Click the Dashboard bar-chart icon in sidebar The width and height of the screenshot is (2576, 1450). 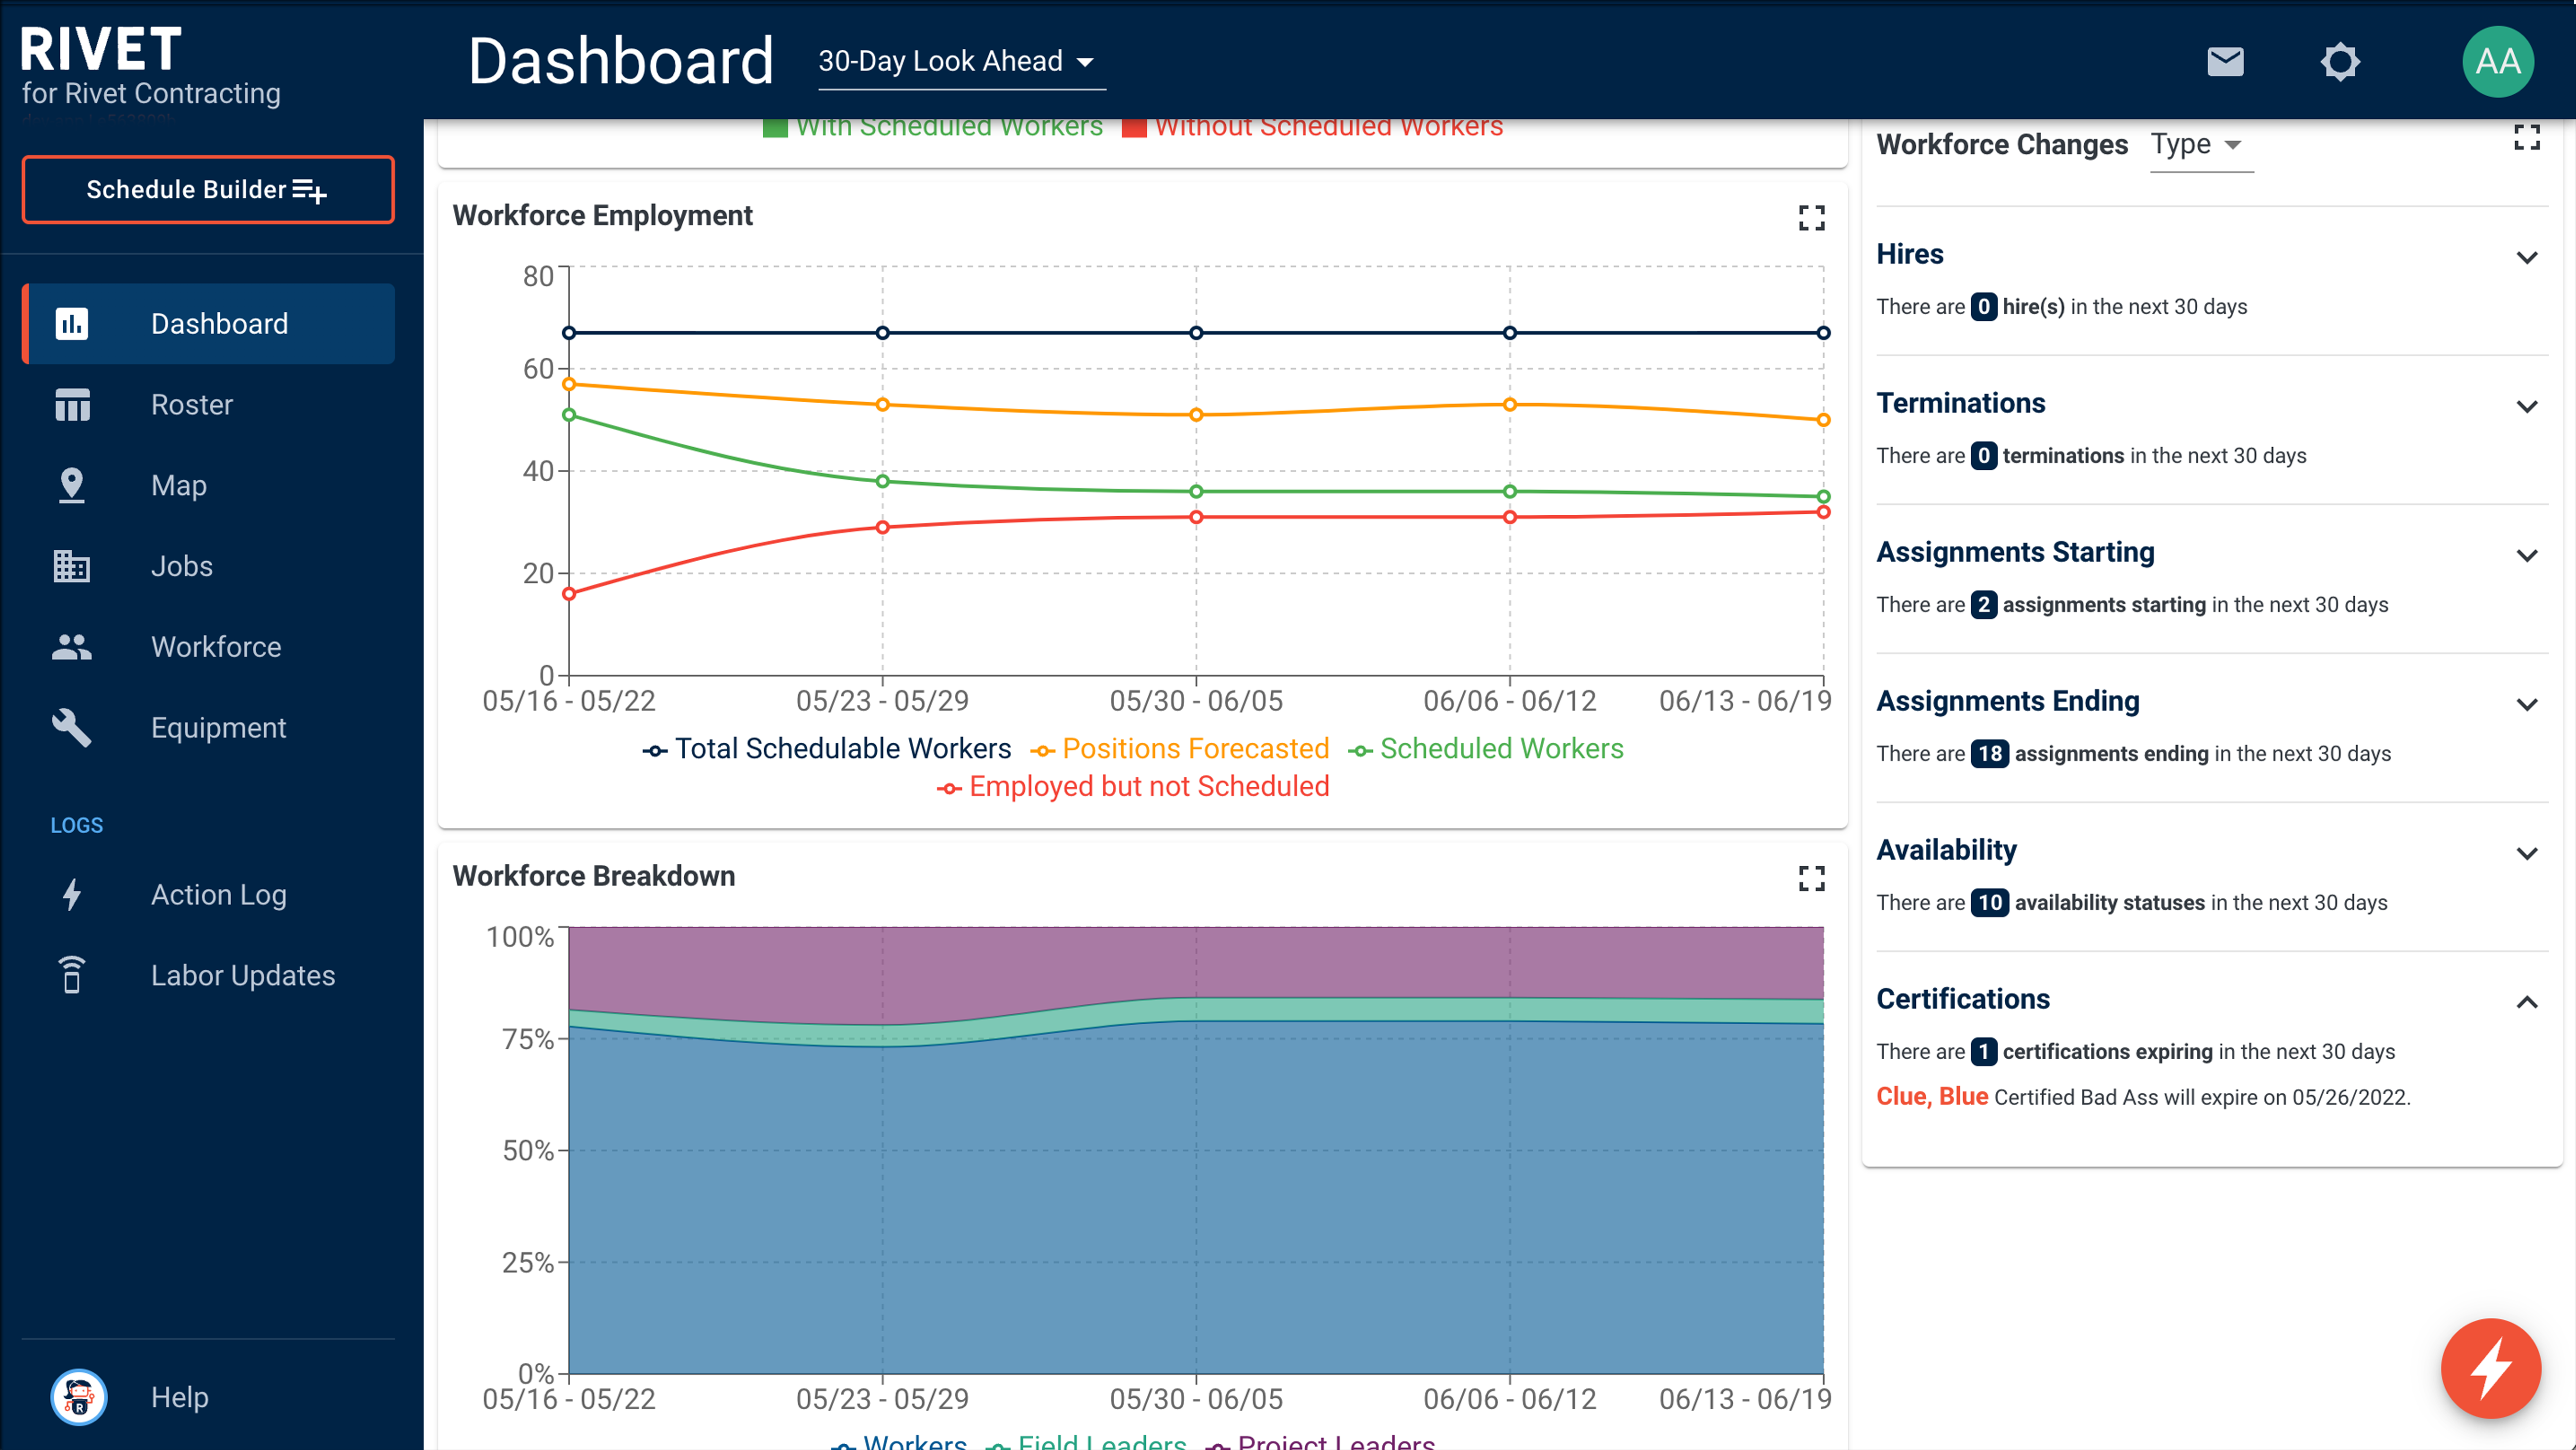click(72, 324)
